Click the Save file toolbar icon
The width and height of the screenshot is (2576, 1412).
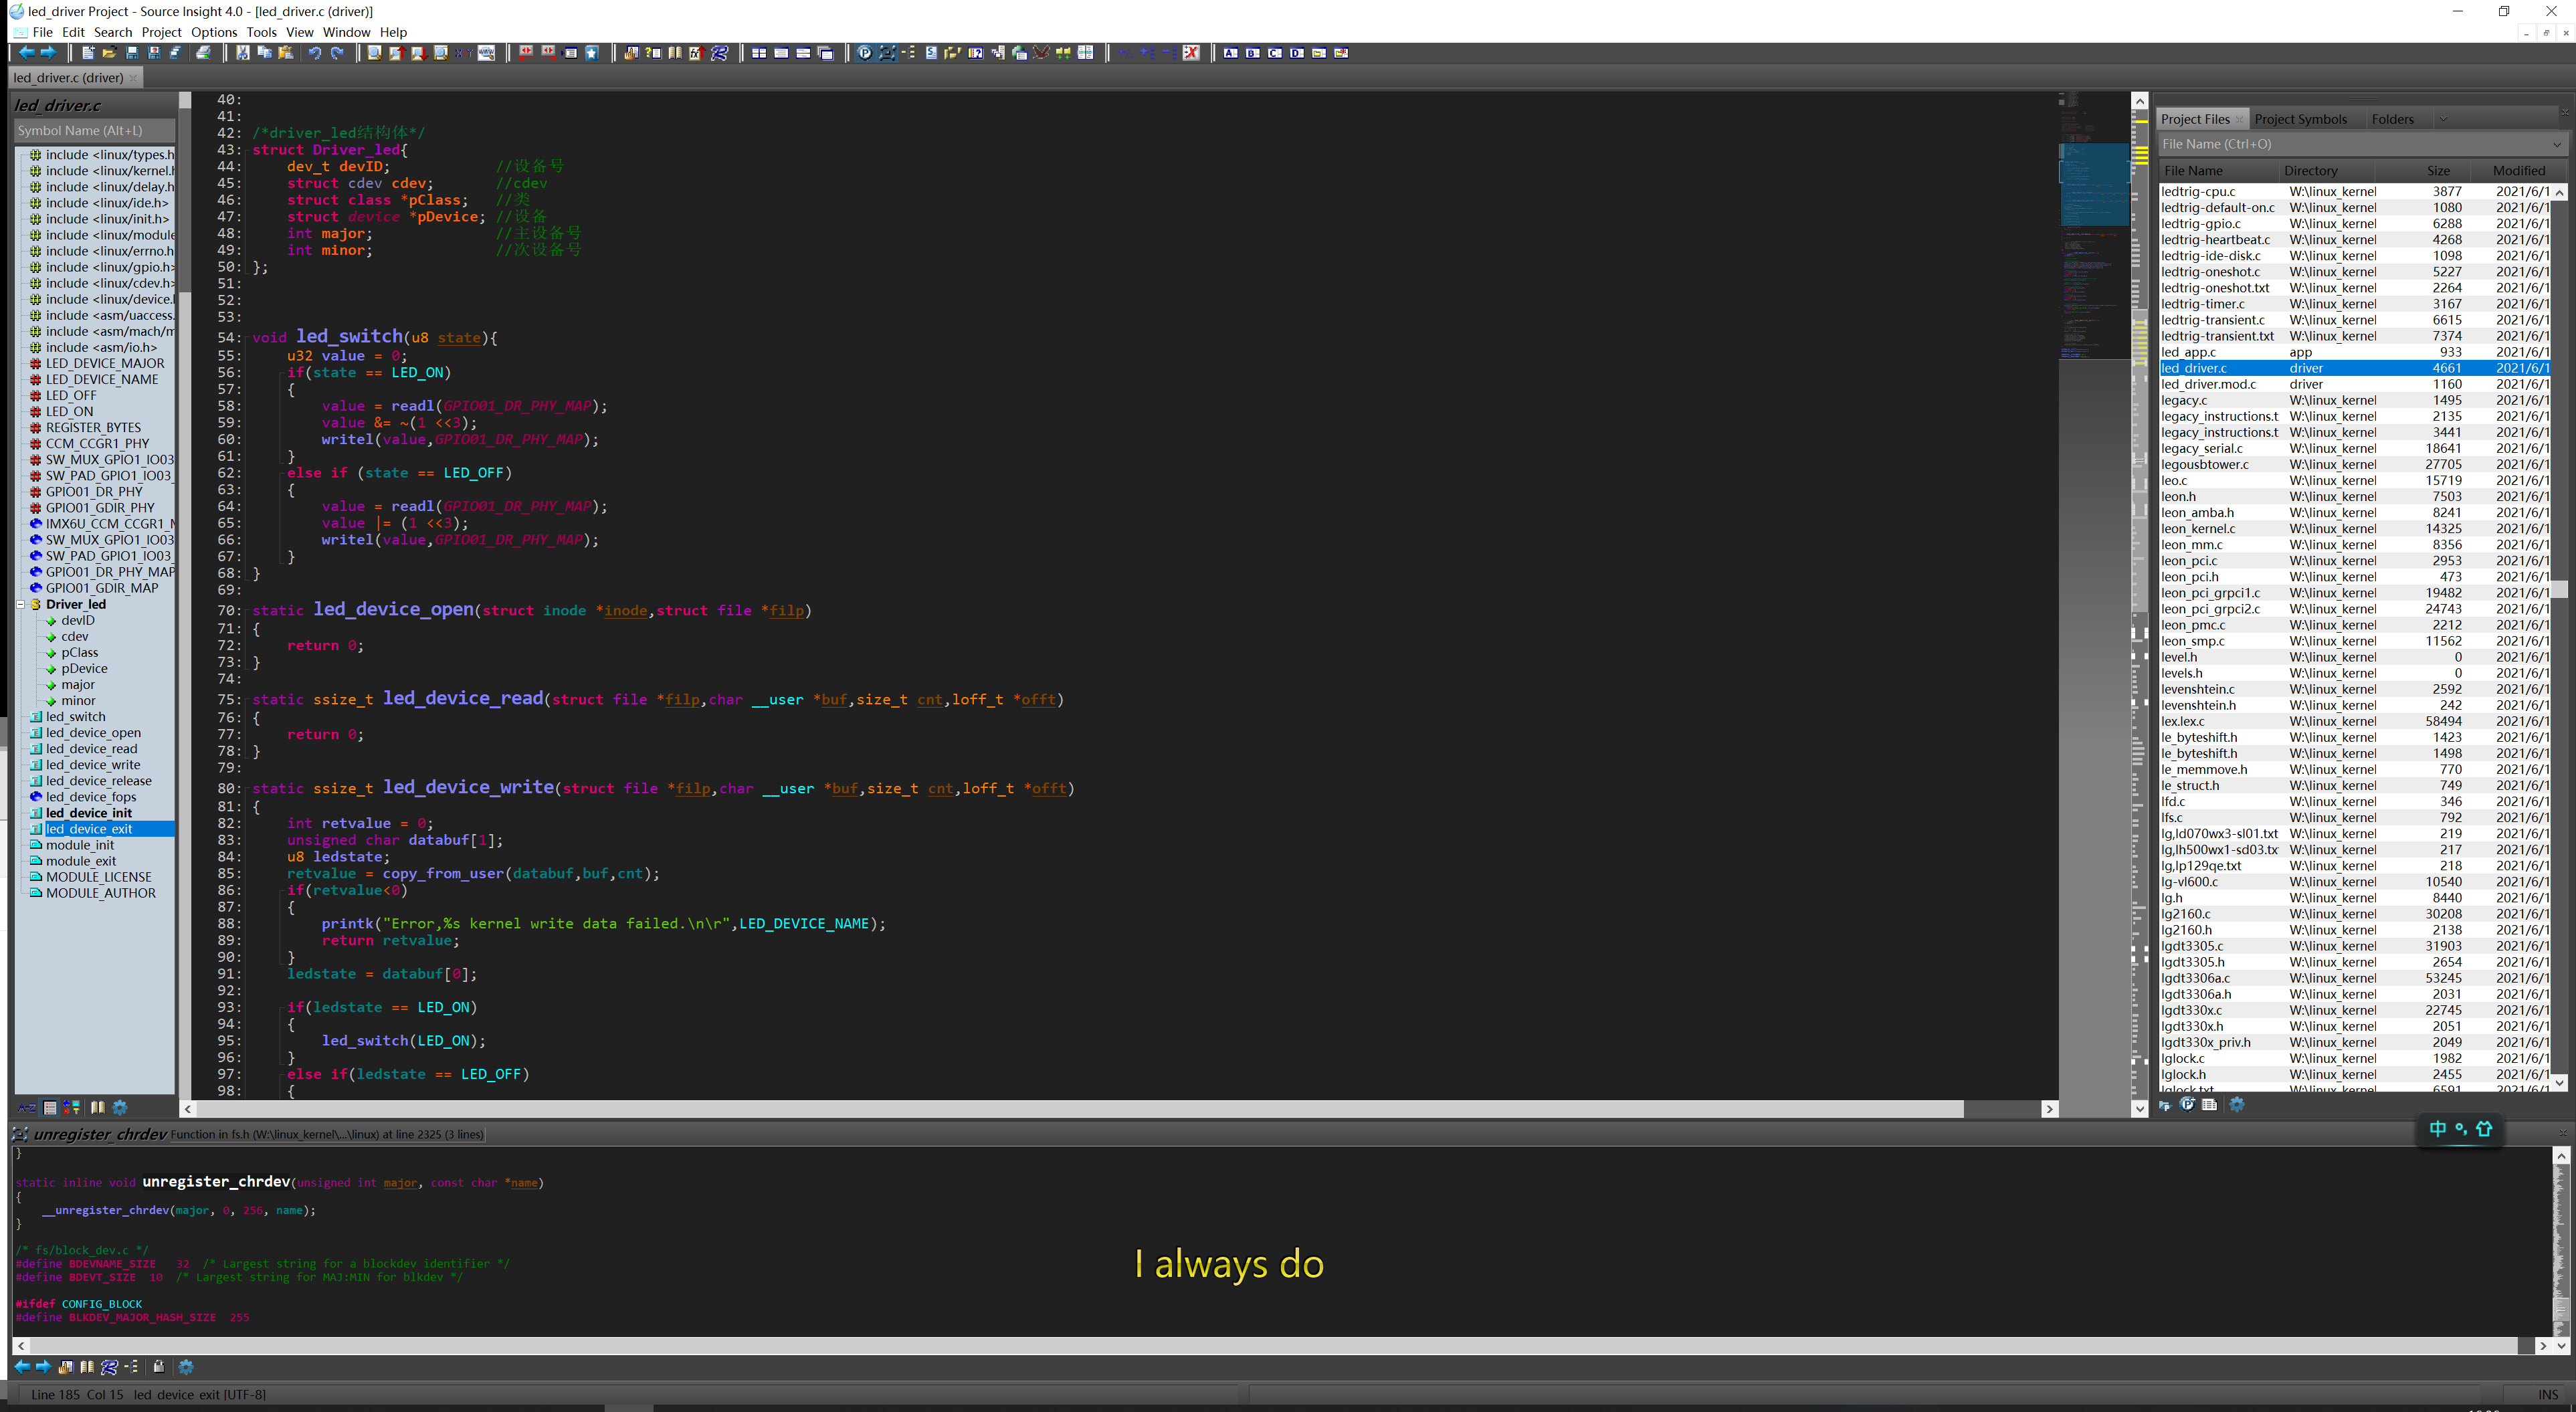point(132,53)
